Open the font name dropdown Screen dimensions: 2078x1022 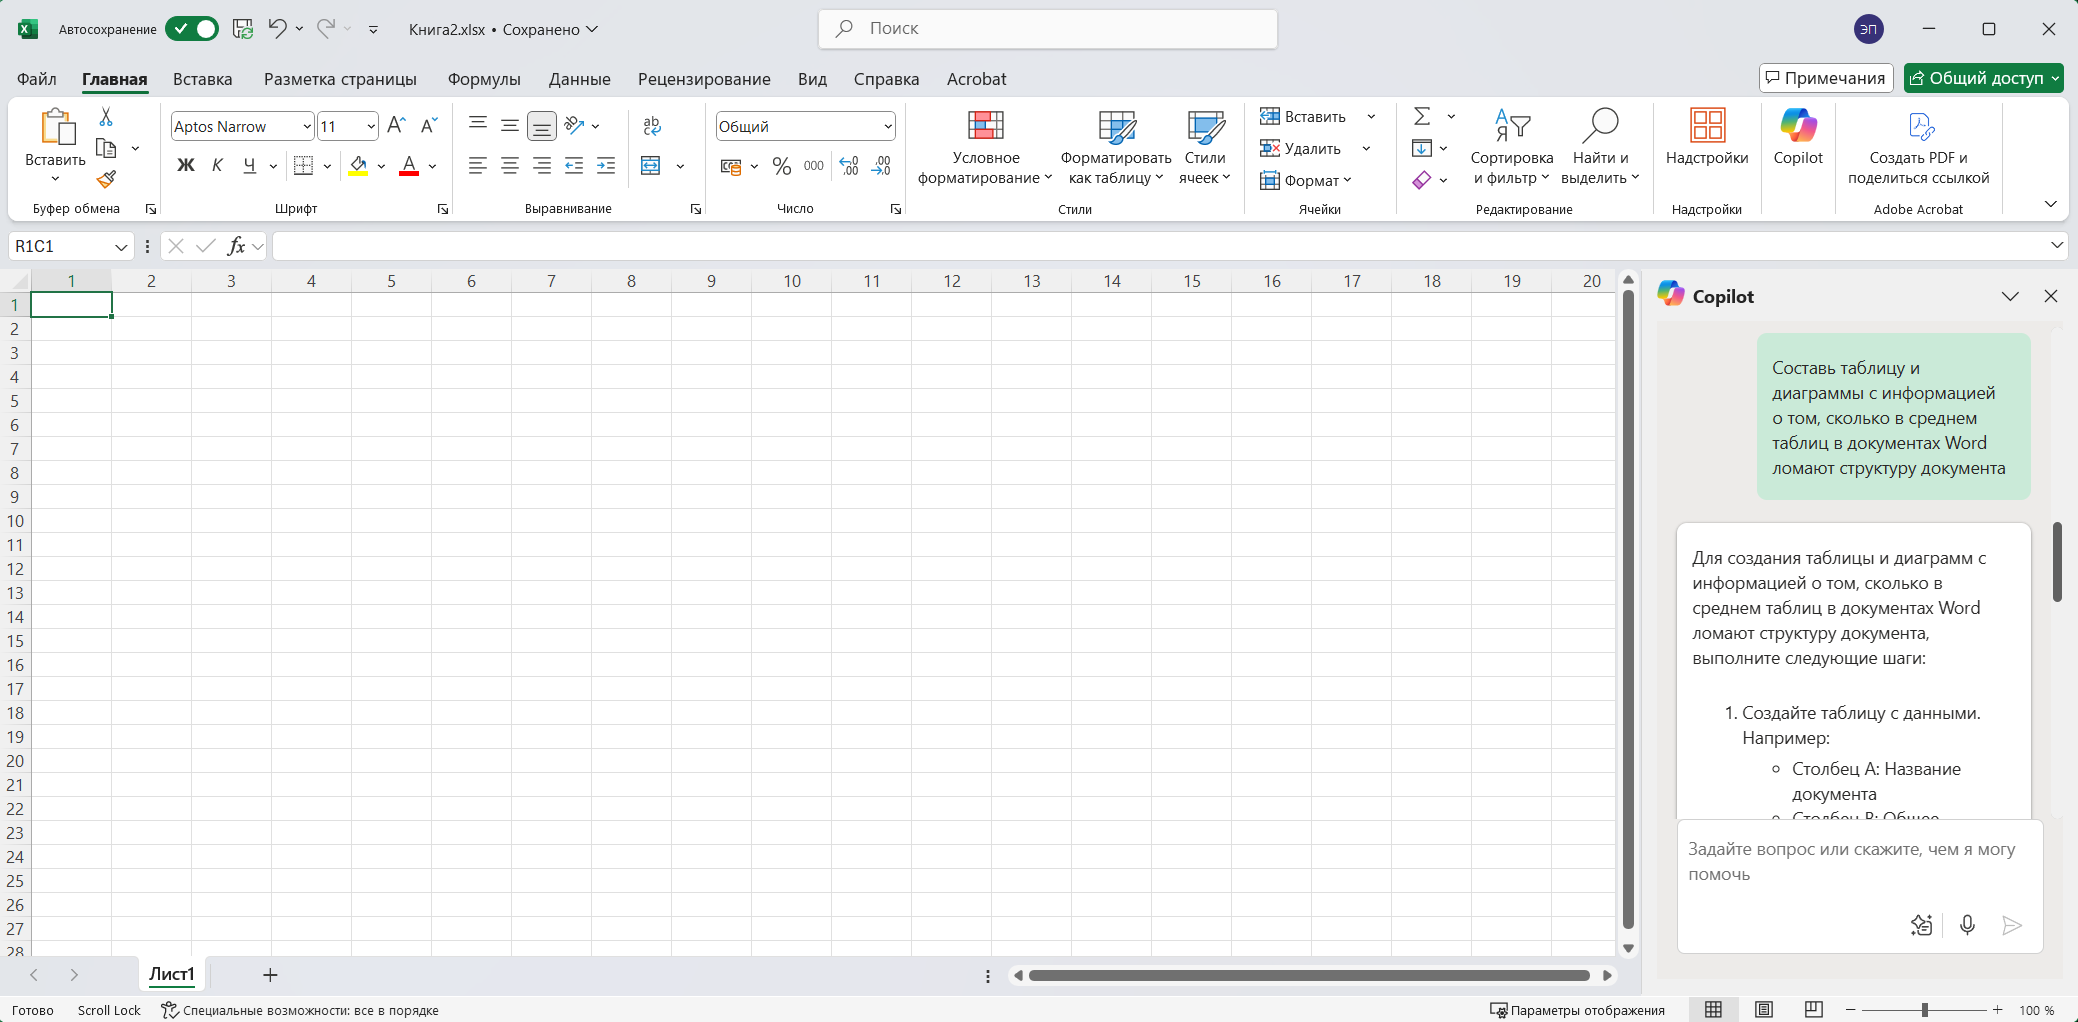coord(306,127)
